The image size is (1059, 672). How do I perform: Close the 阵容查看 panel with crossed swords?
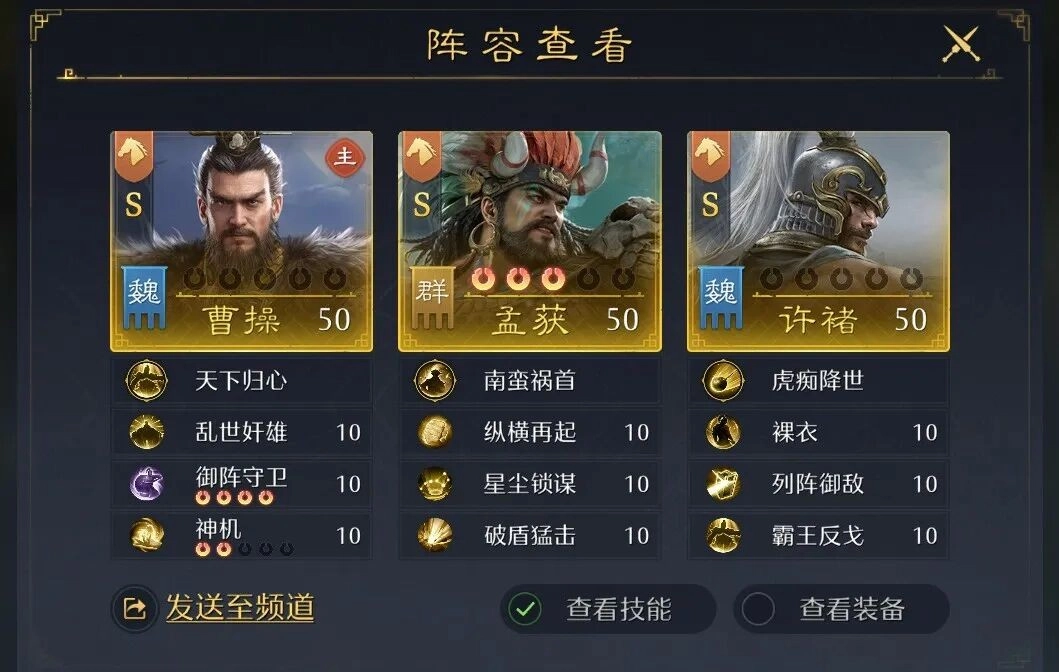pos(960,44)
